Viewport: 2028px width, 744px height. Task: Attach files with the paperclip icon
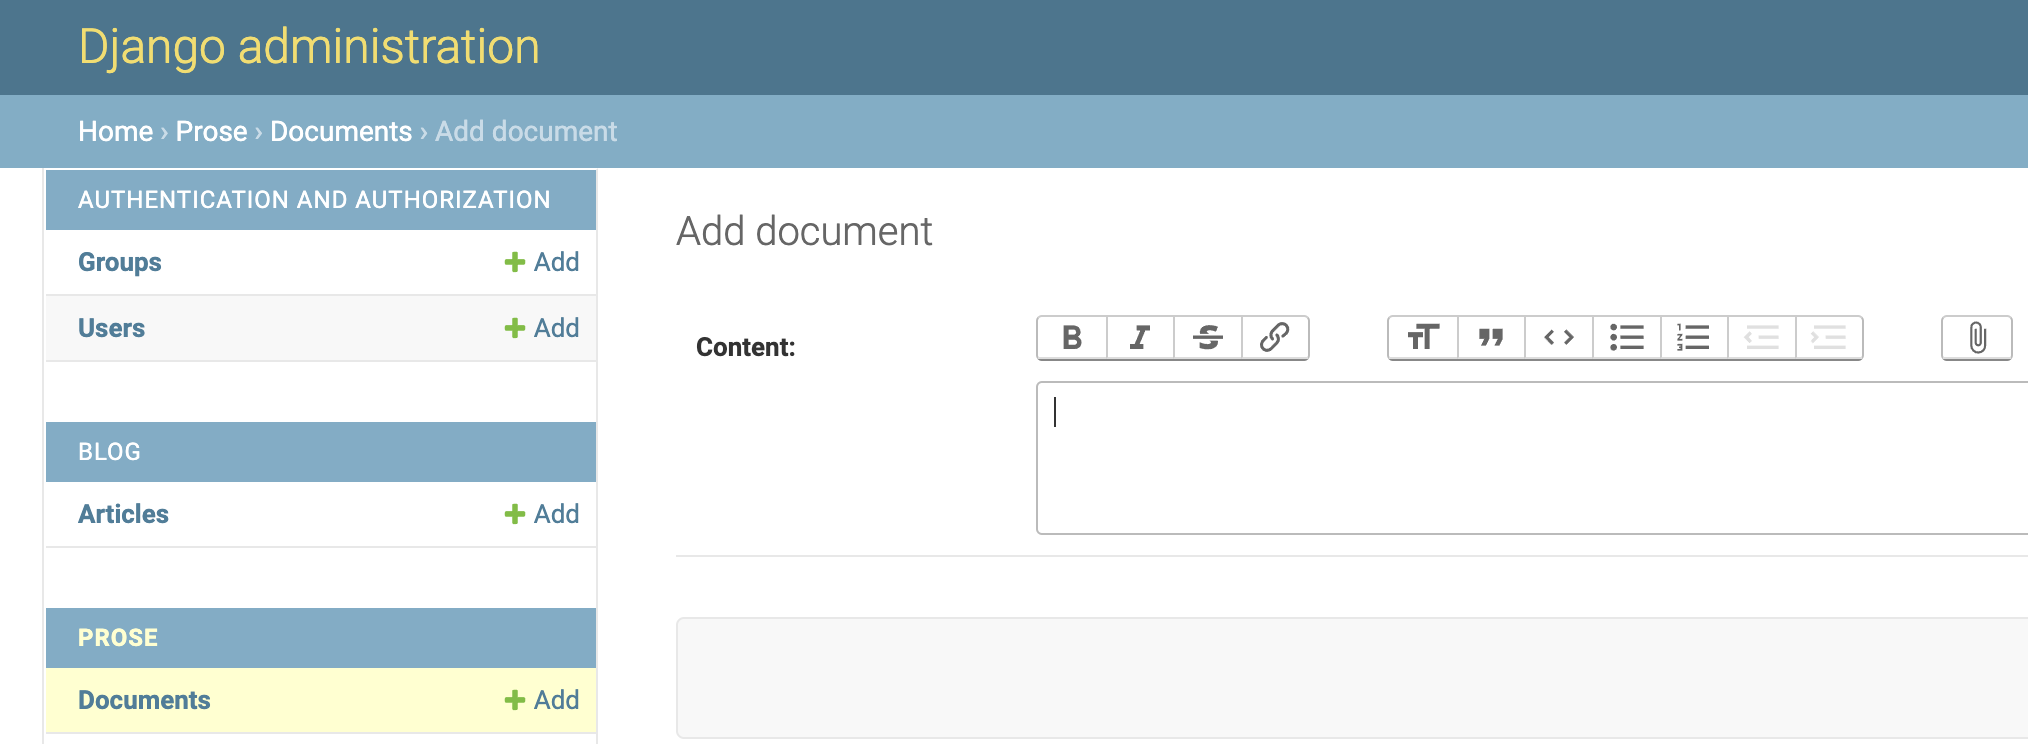click(x=1977, y=338)
